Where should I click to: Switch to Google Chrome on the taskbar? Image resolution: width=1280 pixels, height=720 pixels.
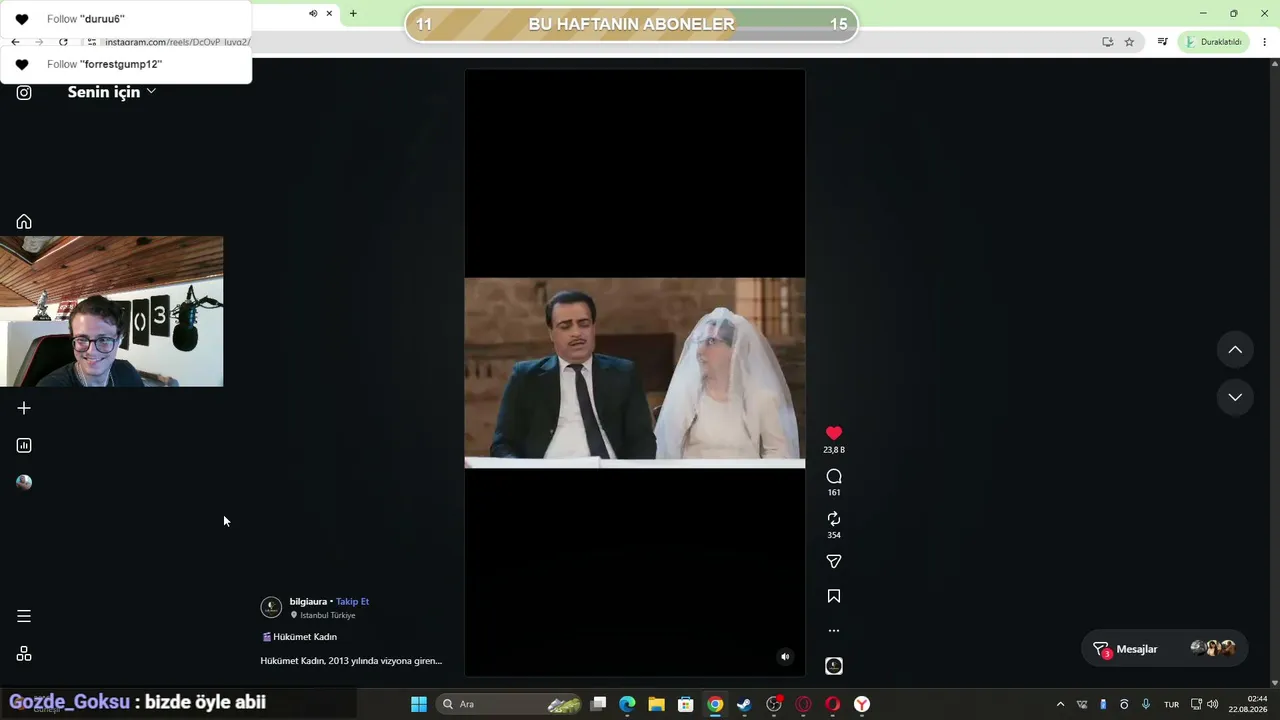(715, 704)
